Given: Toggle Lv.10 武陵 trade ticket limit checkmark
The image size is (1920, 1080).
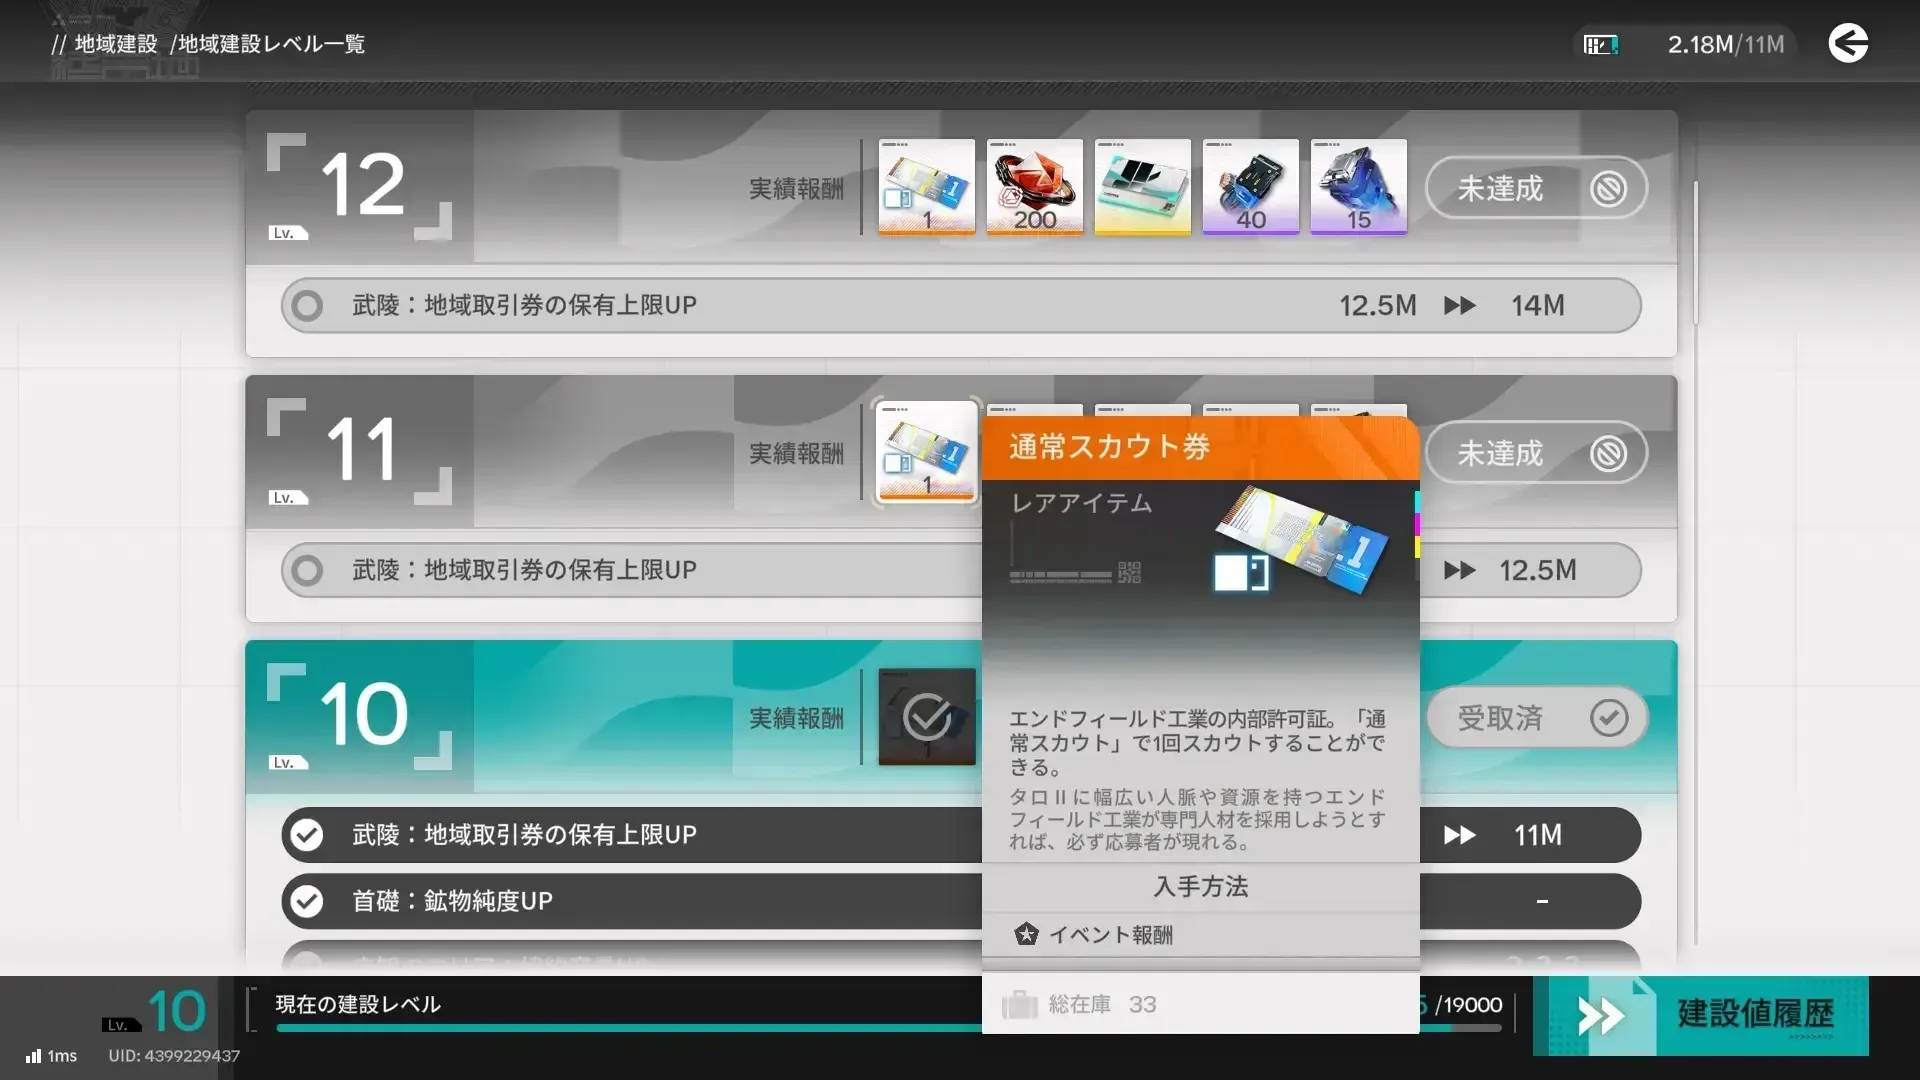Looking at the screenshot, I should point(307,835).
